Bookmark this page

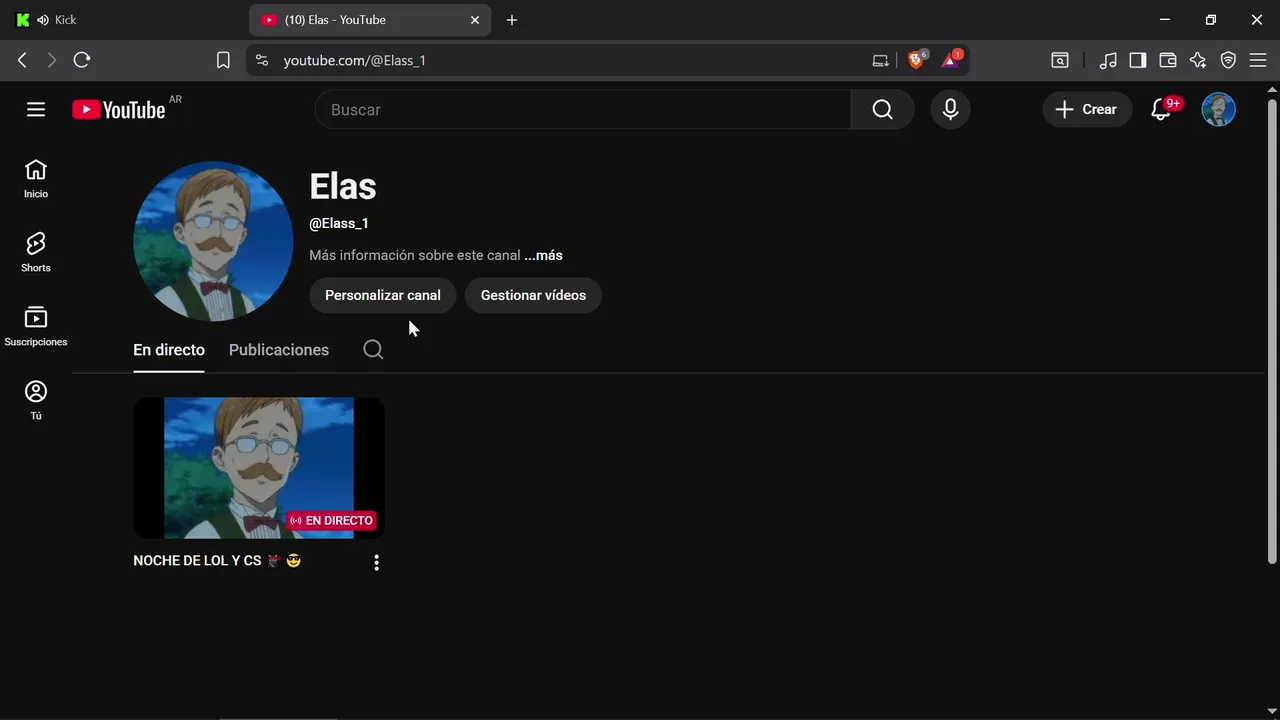(223, 60)
